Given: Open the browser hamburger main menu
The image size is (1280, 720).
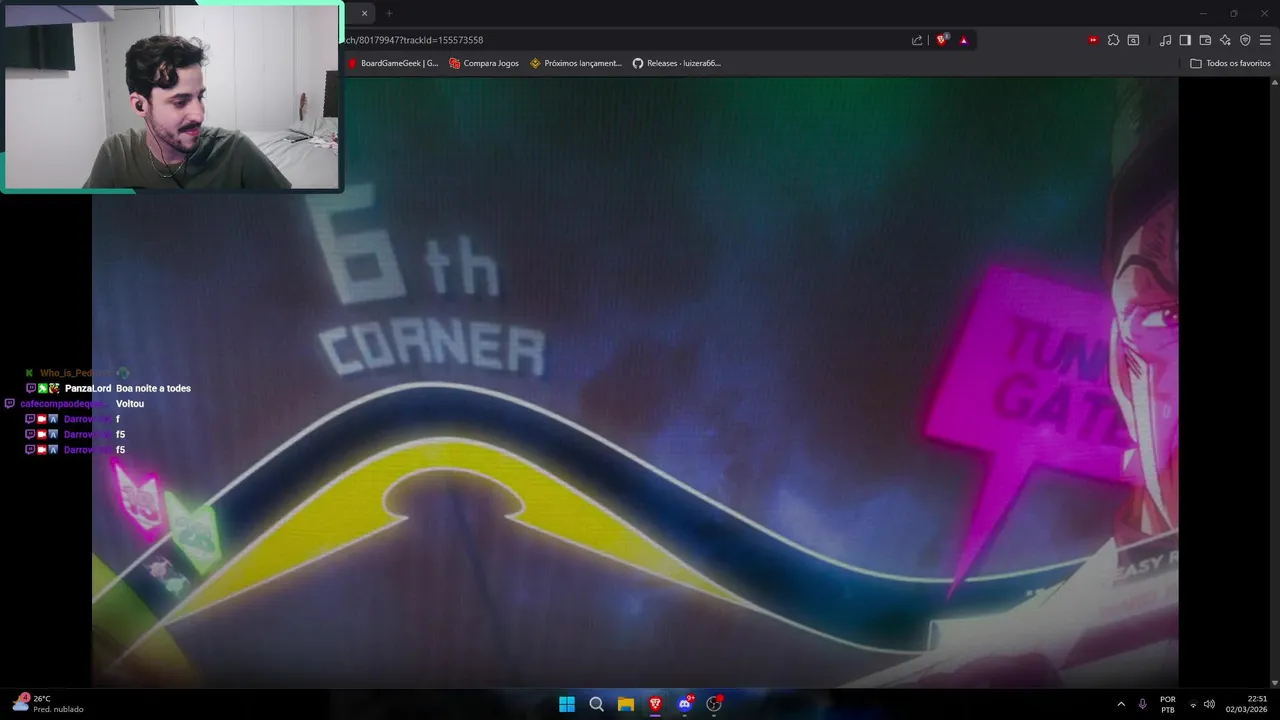Looking at the screenshot, I should click(1265, 40).
